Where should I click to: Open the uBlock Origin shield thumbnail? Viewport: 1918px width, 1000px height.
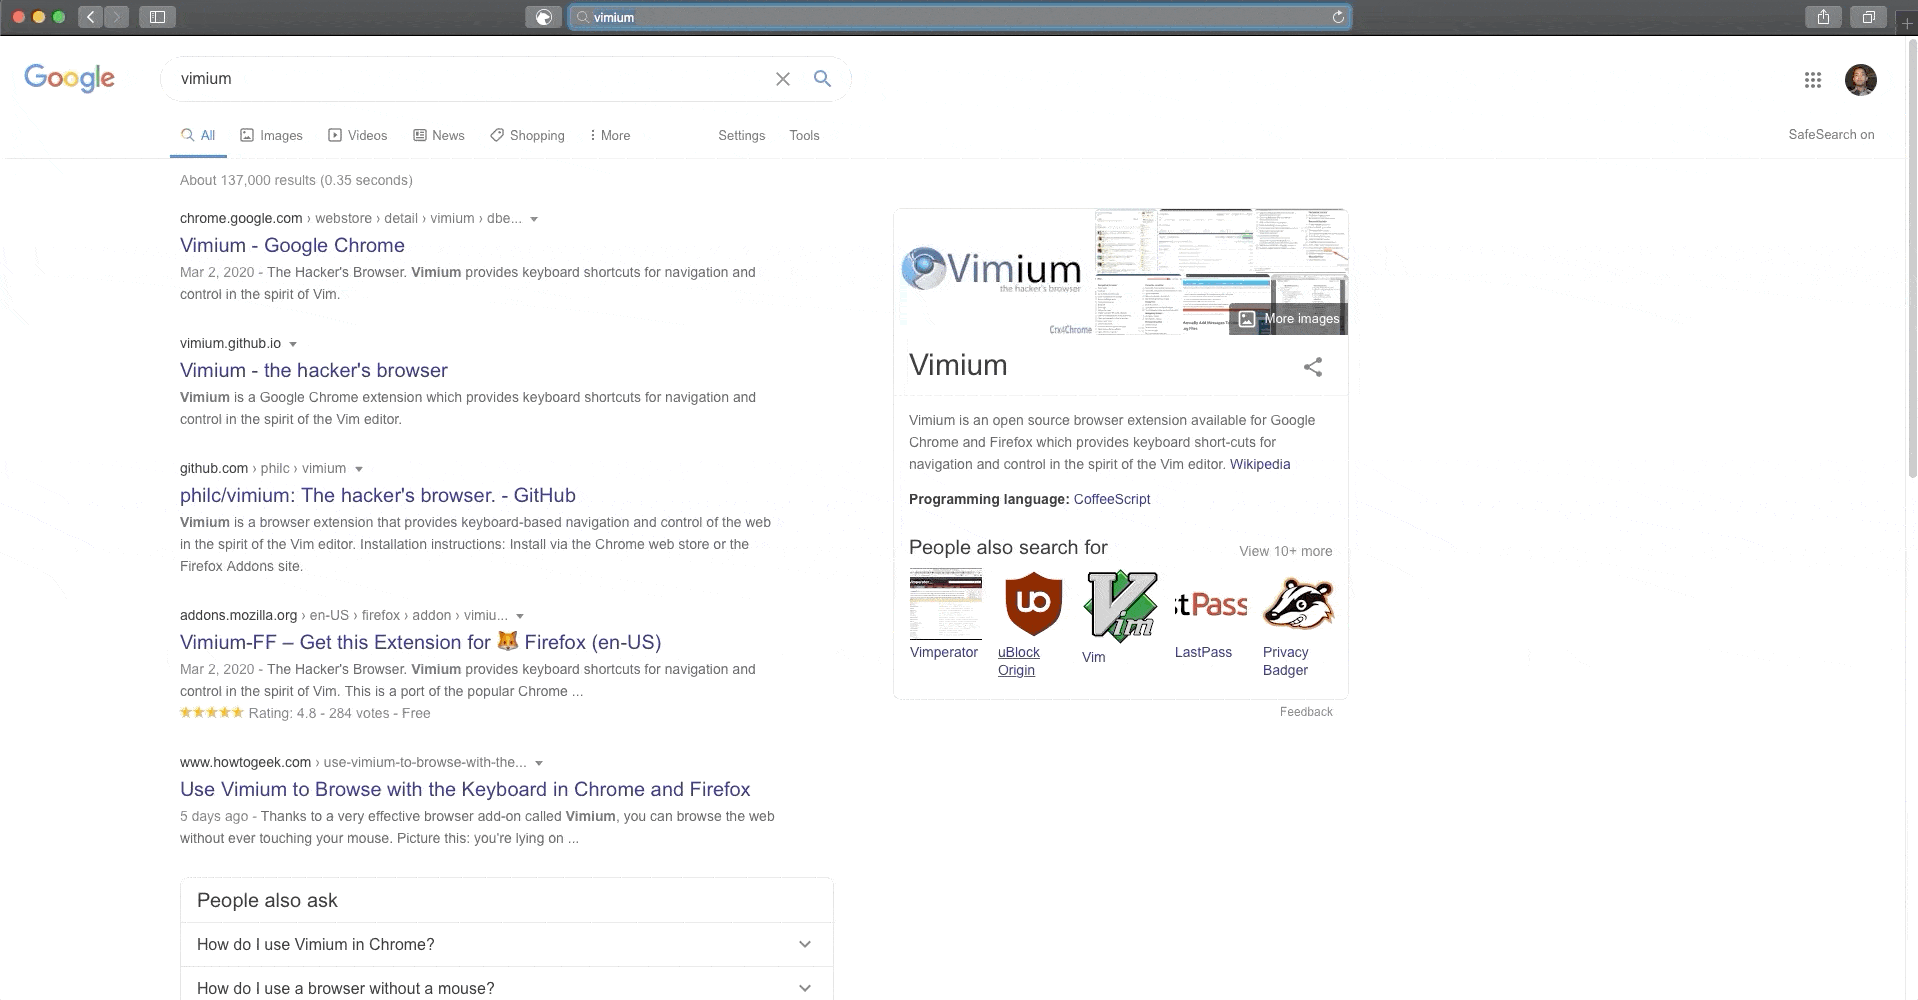[1033, 604]
